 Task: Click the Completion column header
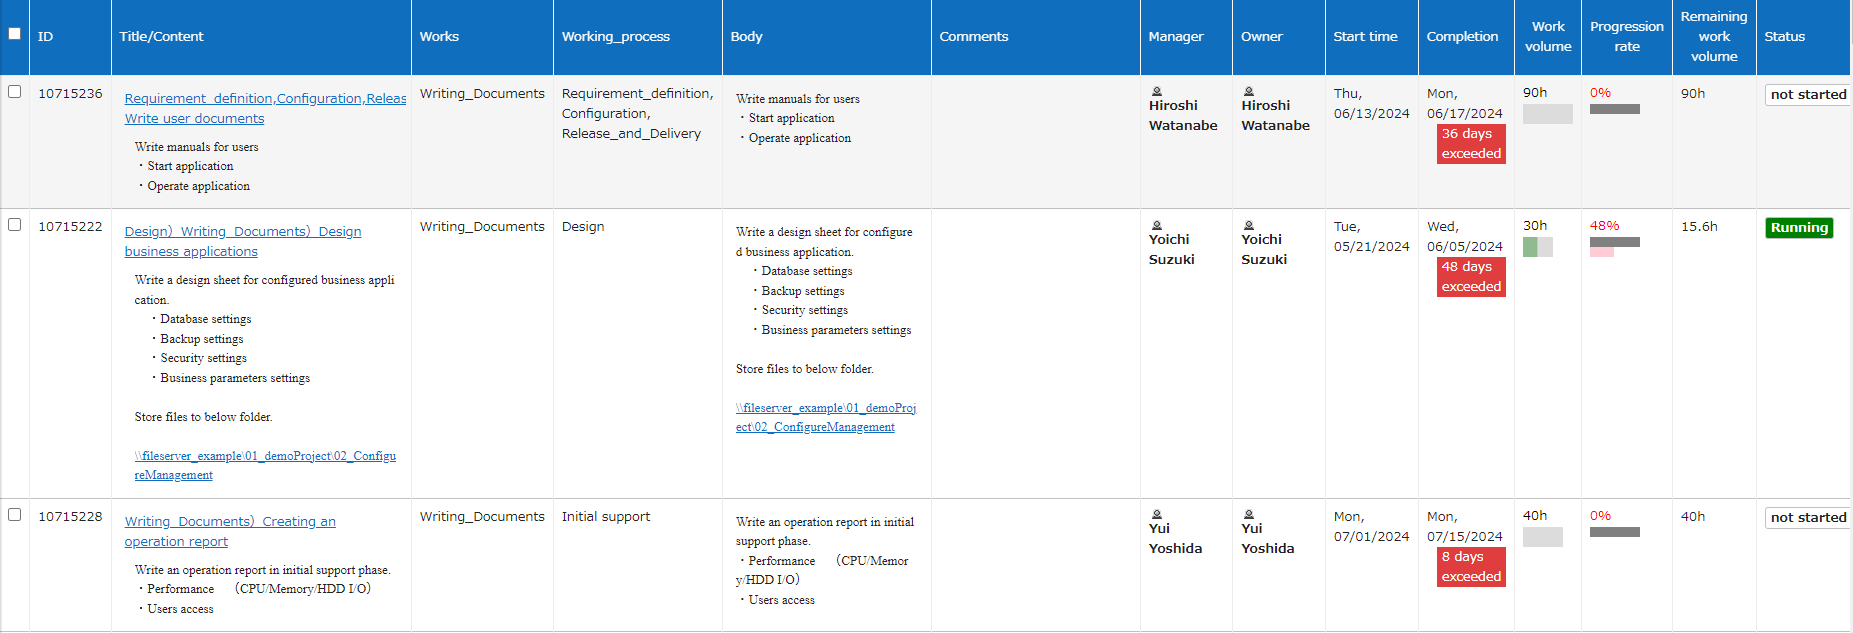click(x=1466, y=37)
